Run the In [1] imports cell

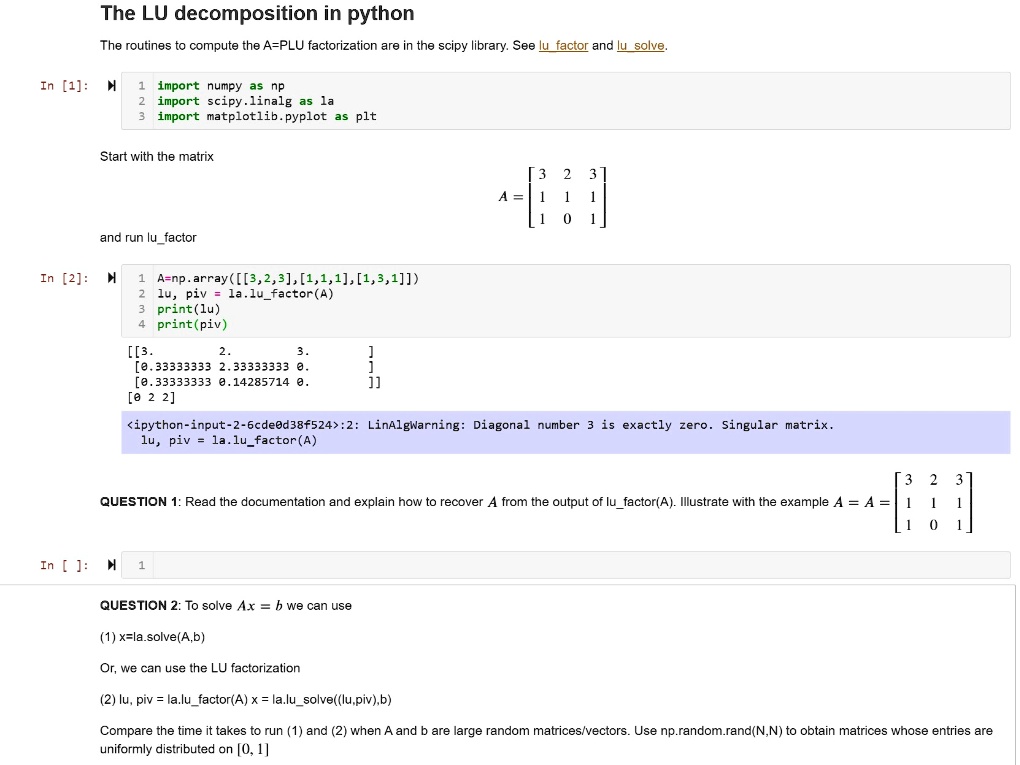pyautogui.click(x=112, y=86)
